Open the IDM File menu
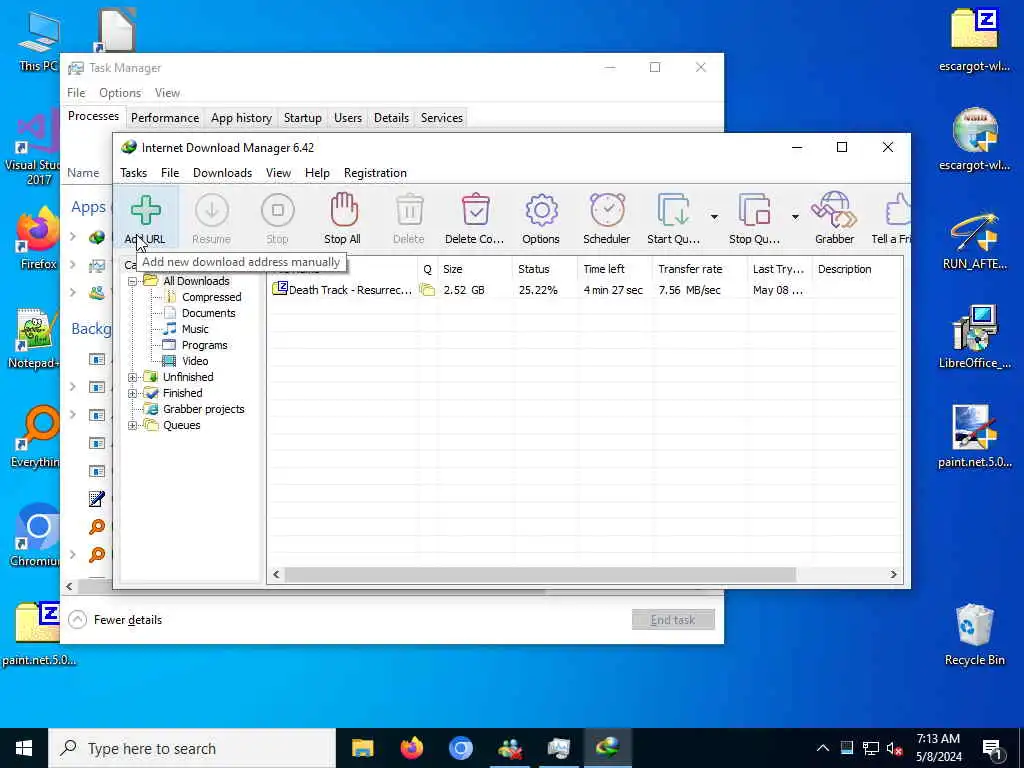The width and height of the screenshot is (1024, 768). 170,173
